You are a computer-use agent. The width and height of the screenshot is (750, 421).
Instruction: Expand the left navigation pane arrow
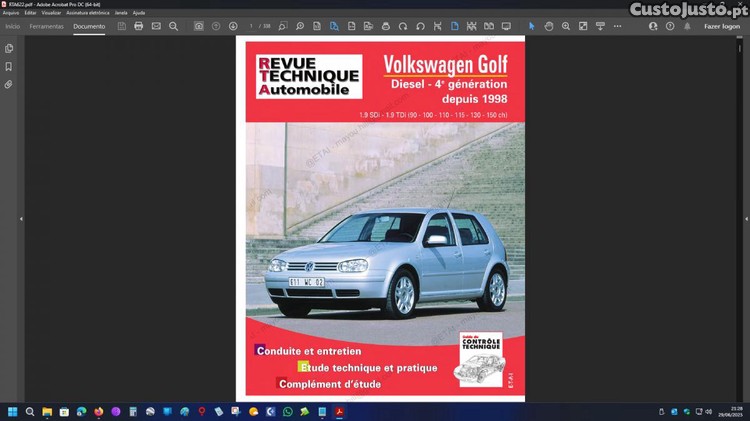pyautogui.click(x=21, y=219)
